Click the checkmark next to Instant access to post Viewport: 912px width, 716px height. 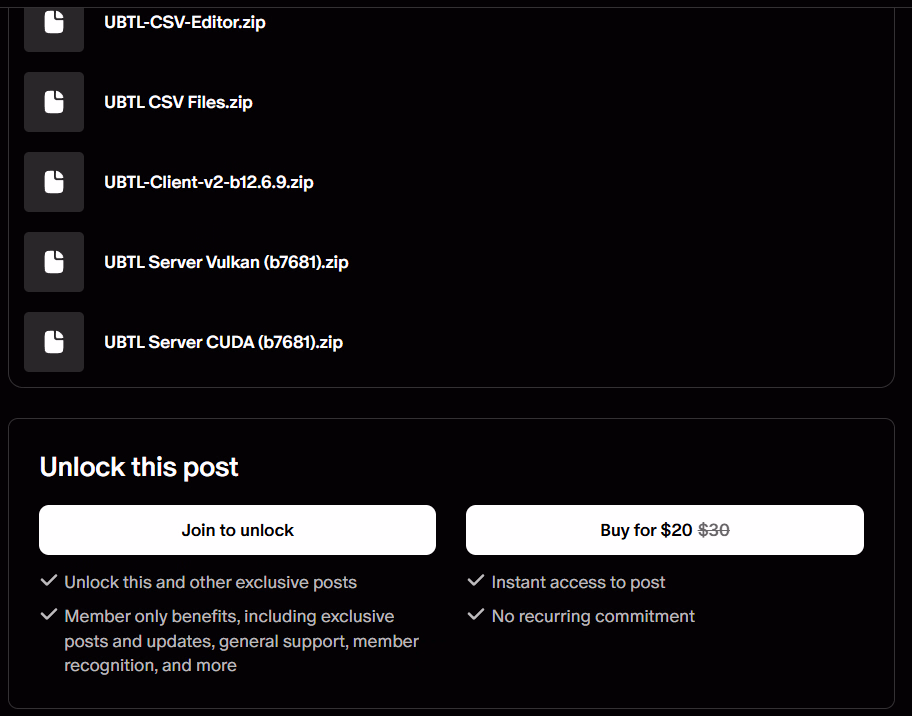pos(476,581)
